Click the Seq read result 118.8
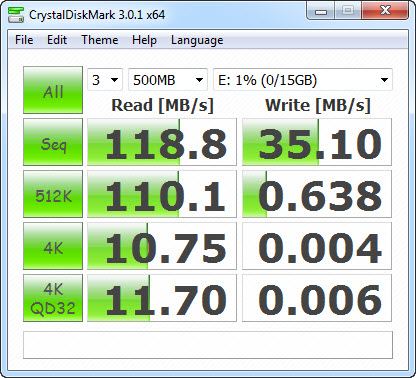The image size is (416, 378). (162, 142)
